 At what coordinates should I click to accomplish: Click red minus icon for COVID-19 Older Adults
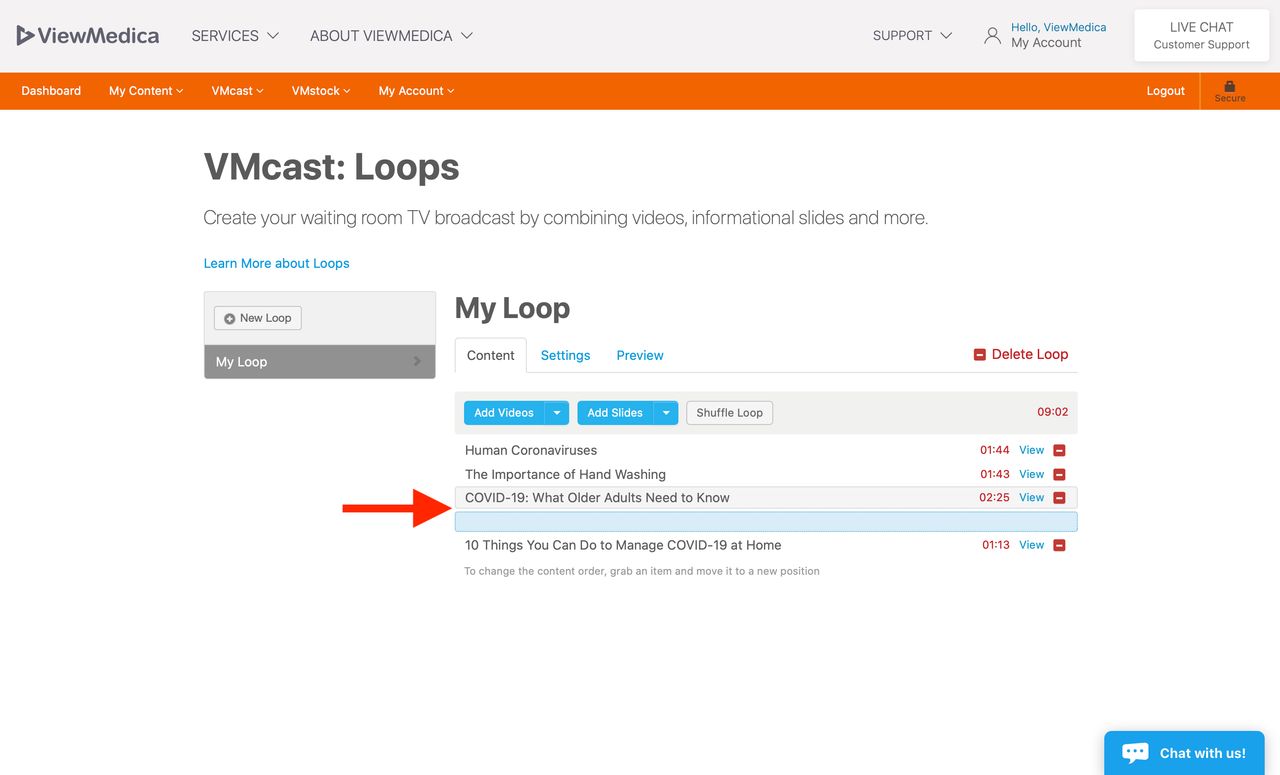coord(1059,498)
